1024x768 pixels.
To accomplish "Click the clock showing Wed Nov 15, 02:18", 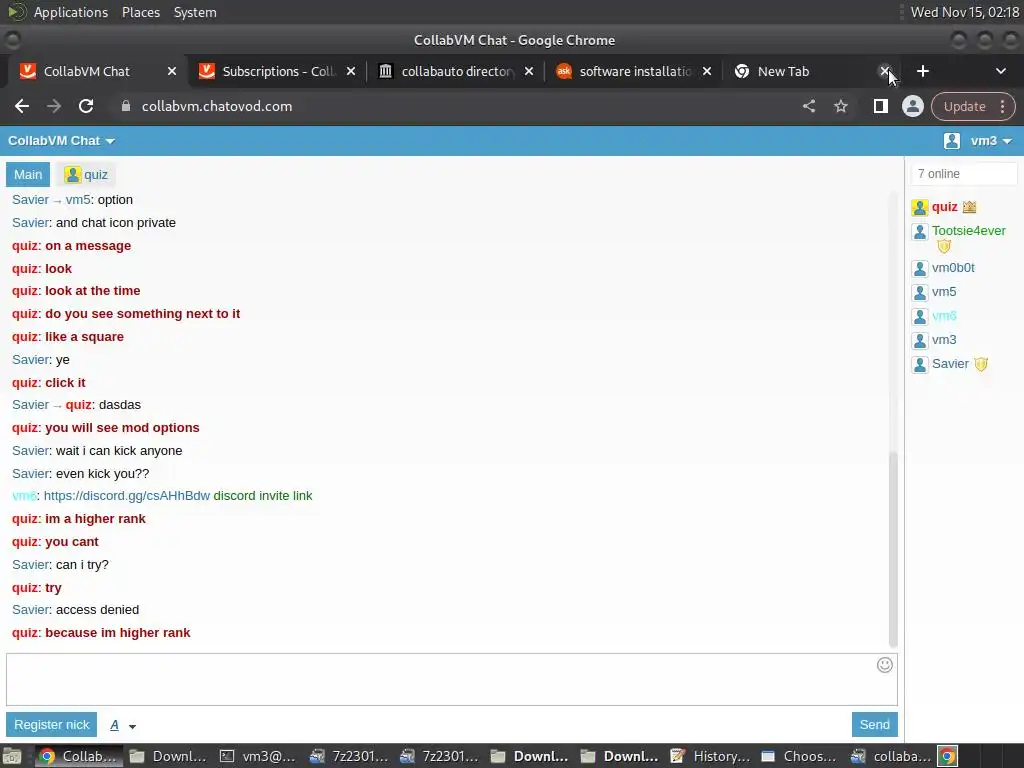I will tap(965, 12).
